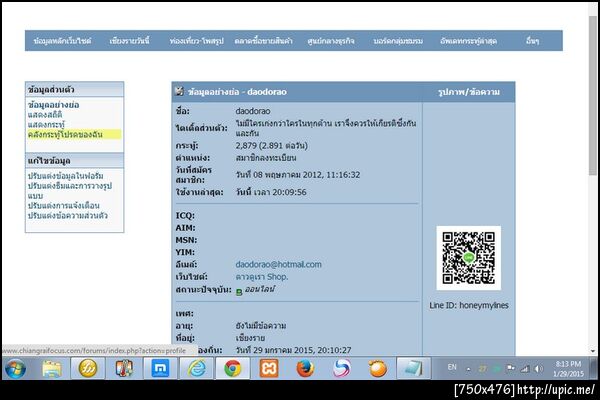The width and height of the screenshot is (600, 400).
Task: Click the volume speaker tray icon
Action: (x=539, y=369)
